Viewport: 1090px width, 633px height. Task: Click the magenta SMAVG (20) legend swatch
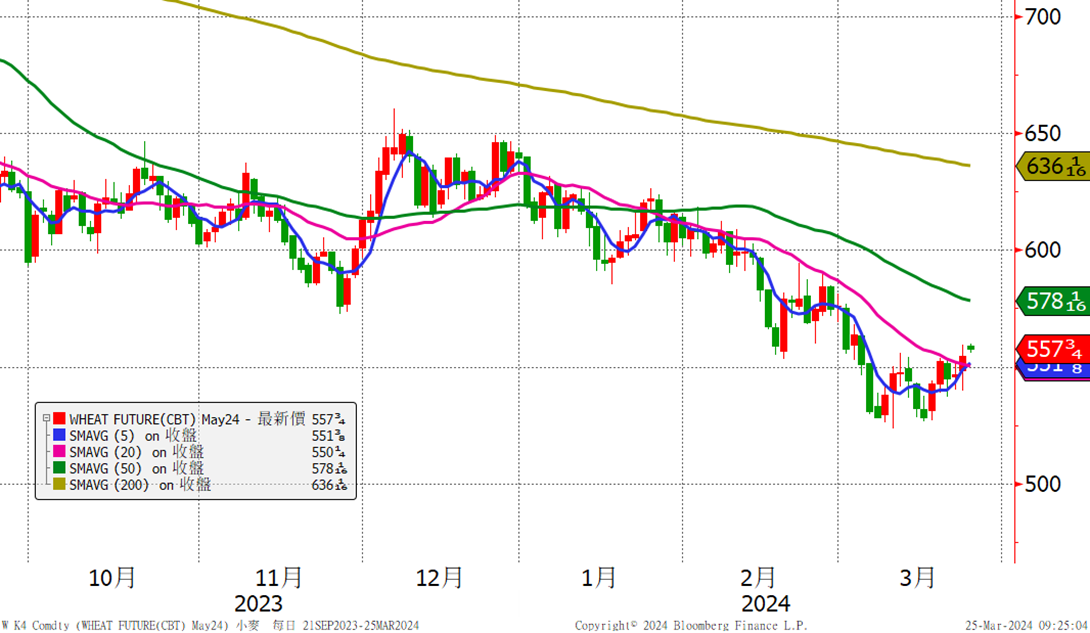[59, 452]
